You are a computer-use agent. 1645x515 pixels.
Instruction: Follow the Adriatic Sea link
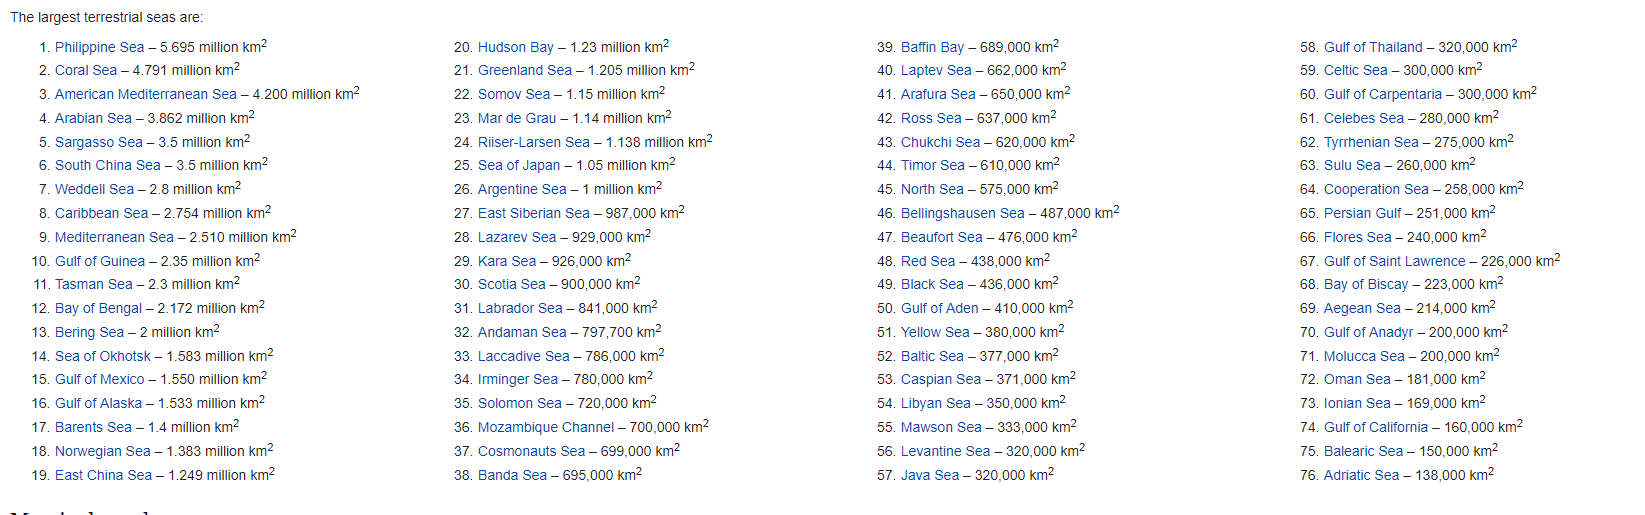(x=1361, y=475)
